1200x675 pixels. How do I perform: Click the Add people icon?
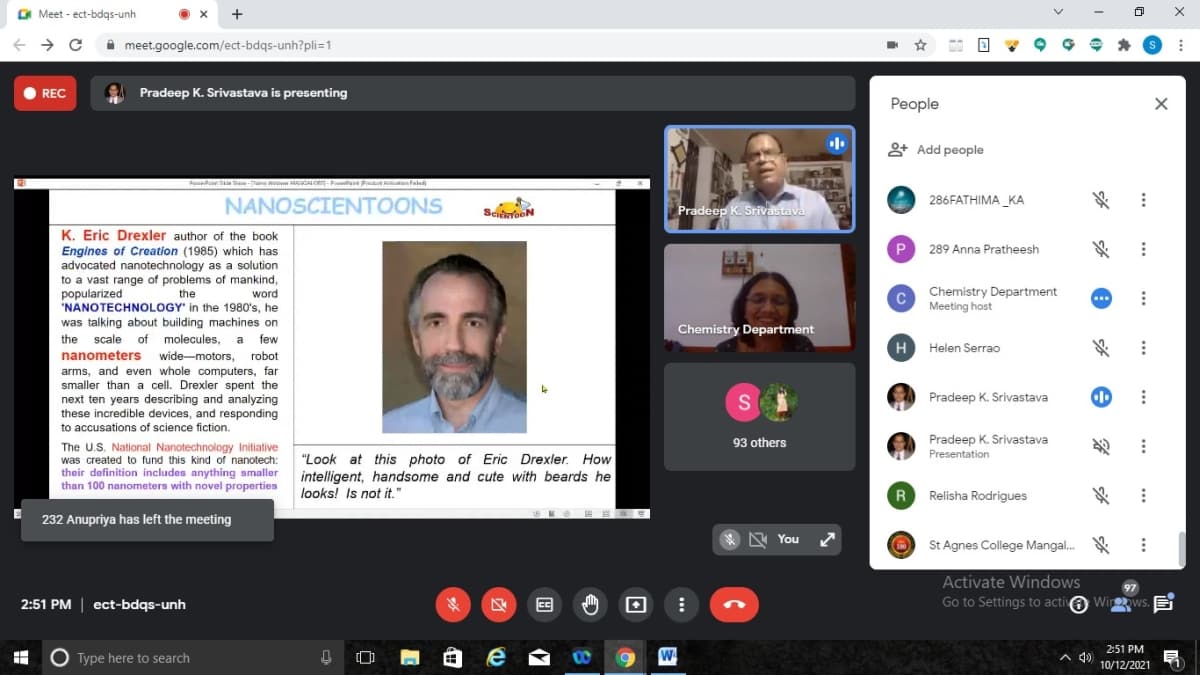point(897,149)
